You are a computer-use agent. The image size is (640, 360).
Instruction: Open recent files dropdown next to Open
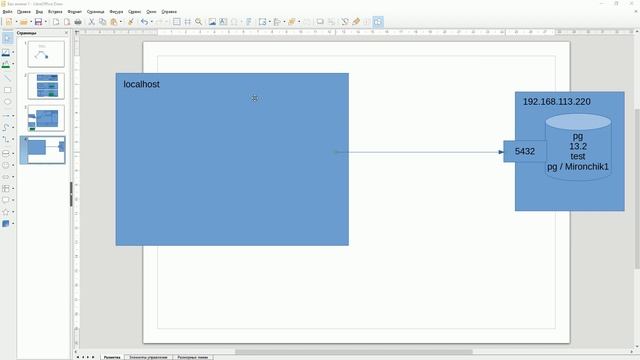coord(31,22)
